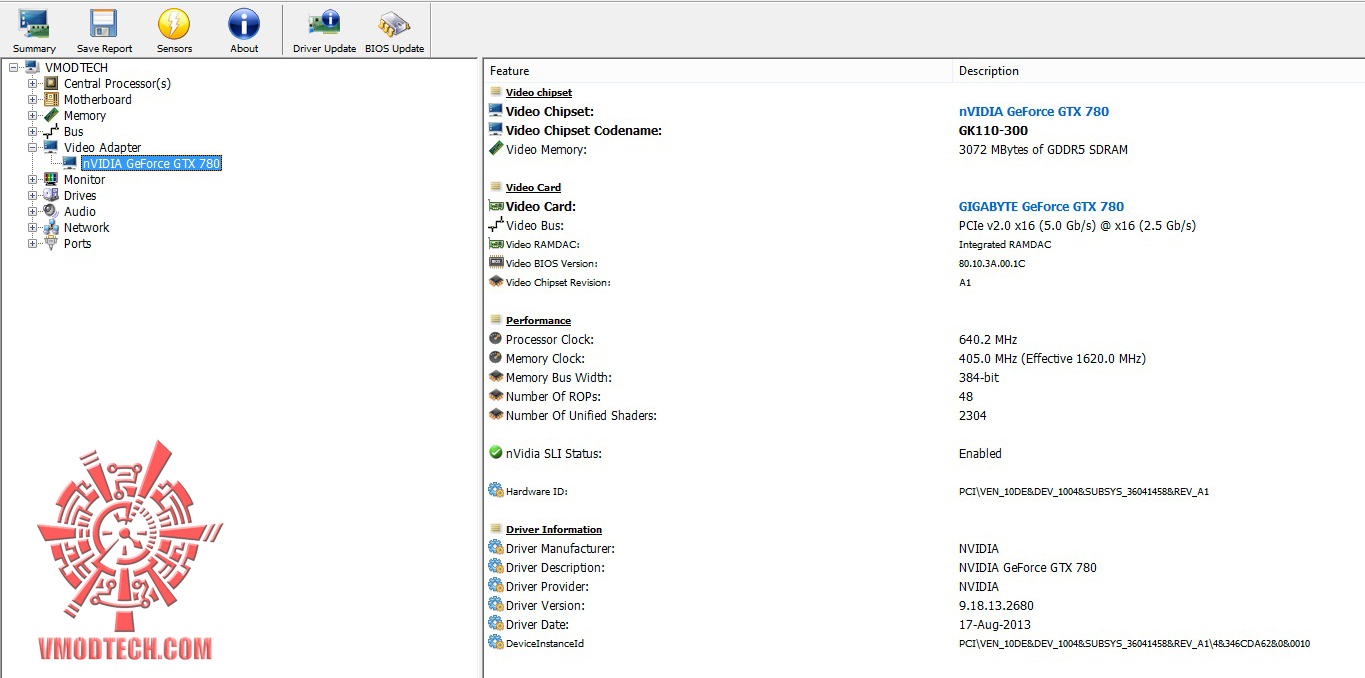The width and height of the screenshot is (1365, 678).
Task: Click the 3072 MBytes of GDDR5 SDRAM value
Action: [1043, 149]
